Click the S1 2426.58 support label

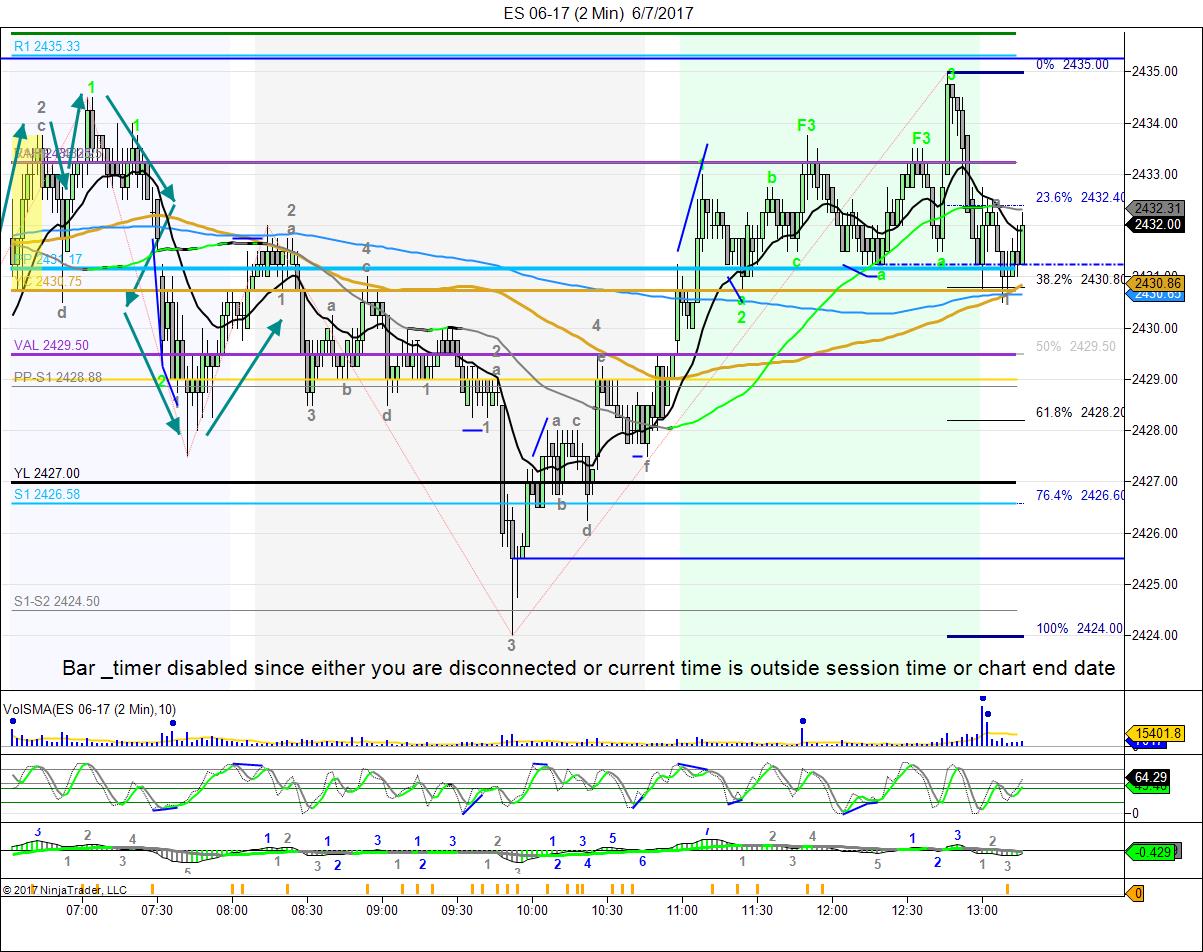(x=47, y=494)
